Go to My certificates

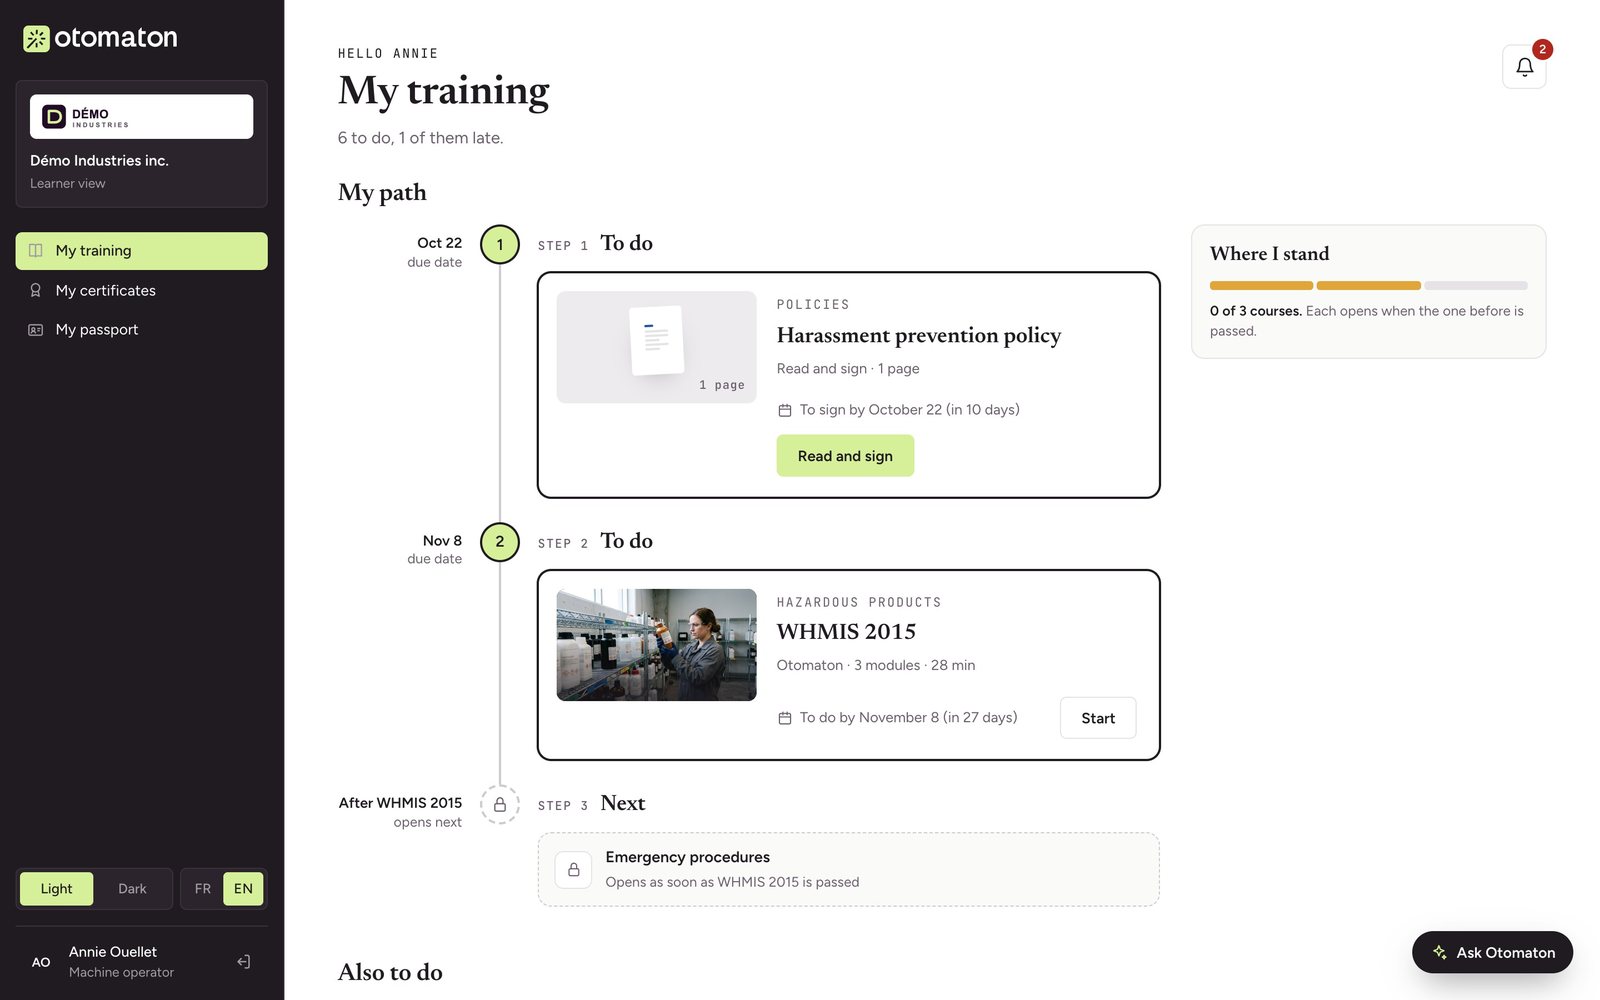(x=141, y=290)
